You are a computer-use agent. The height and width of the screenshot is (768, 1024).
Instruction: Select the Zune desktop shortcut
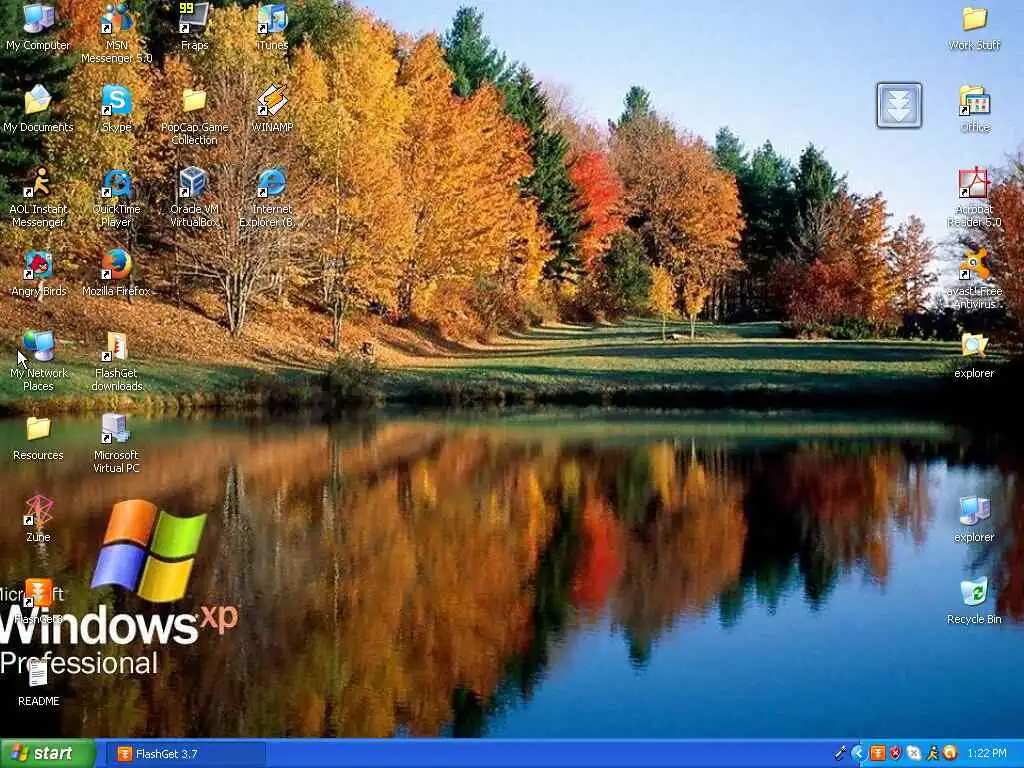38,519
